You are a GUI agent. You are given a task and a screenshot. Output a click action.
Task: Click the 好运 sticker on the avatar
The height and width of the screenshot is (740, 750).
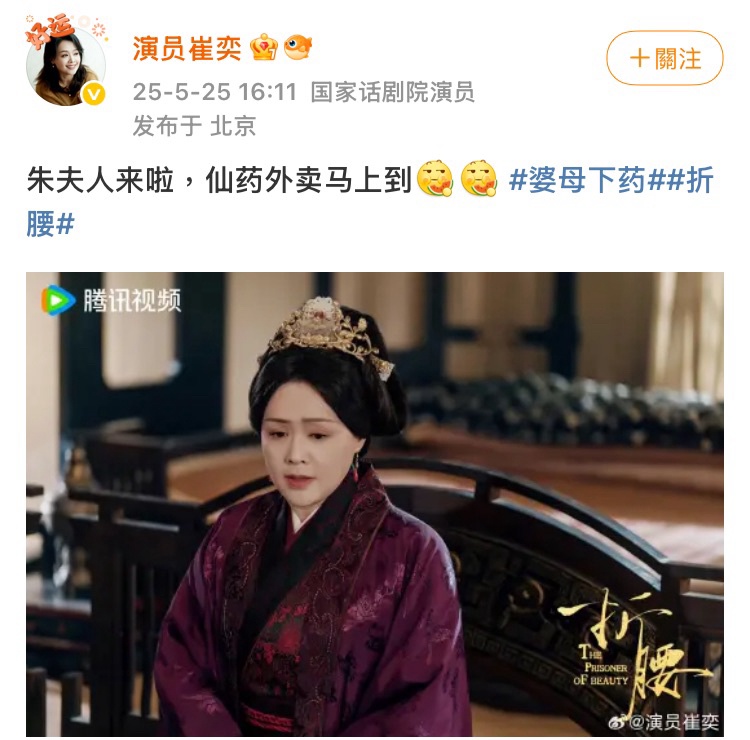[49, 30]
